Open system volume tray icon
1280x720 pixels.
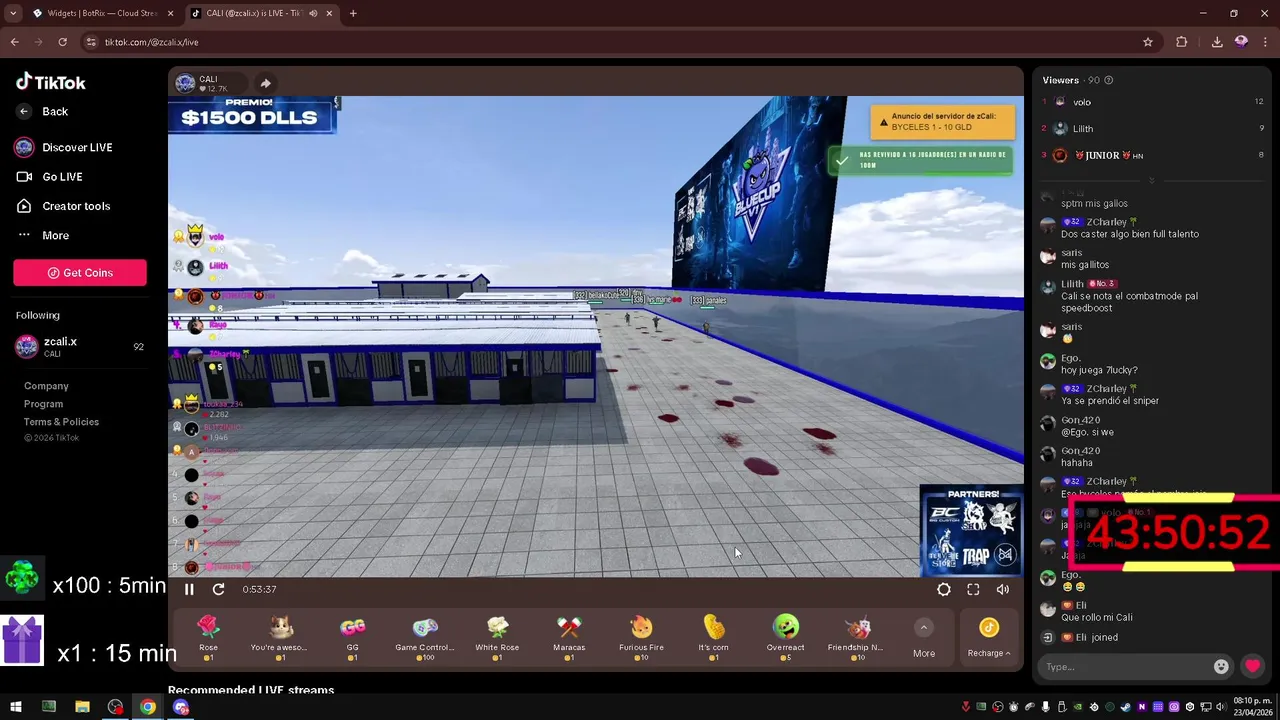pos(1221,707)
